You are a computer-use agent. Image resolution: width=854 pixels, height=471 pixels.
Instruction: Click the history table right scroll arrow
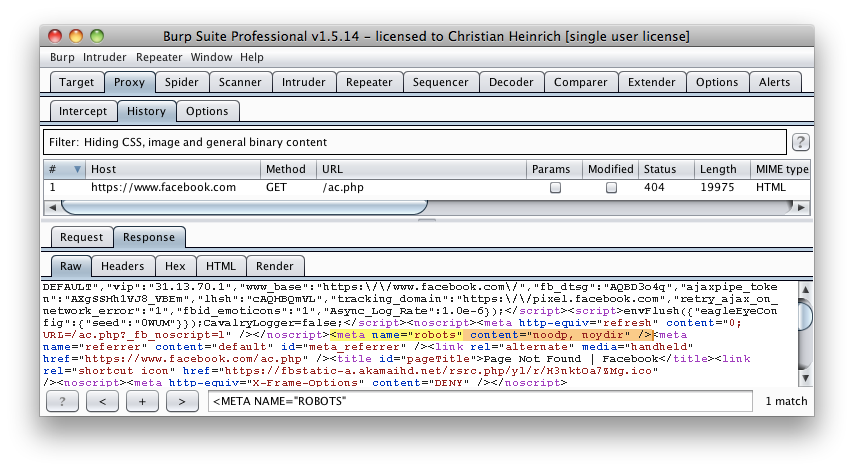(801, 207)
